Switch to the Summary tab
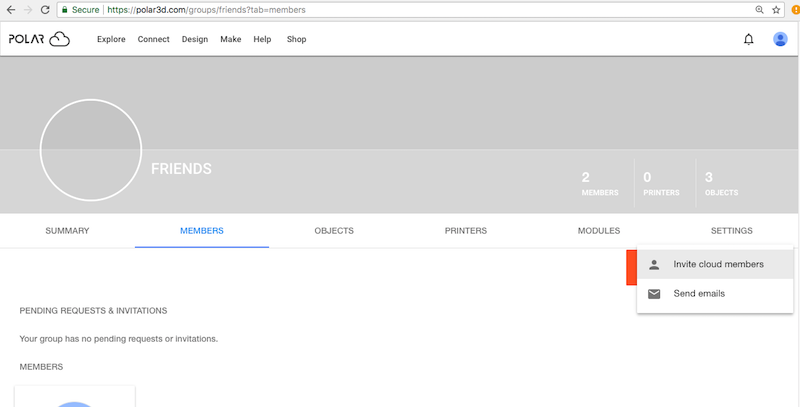 [67, 231]
